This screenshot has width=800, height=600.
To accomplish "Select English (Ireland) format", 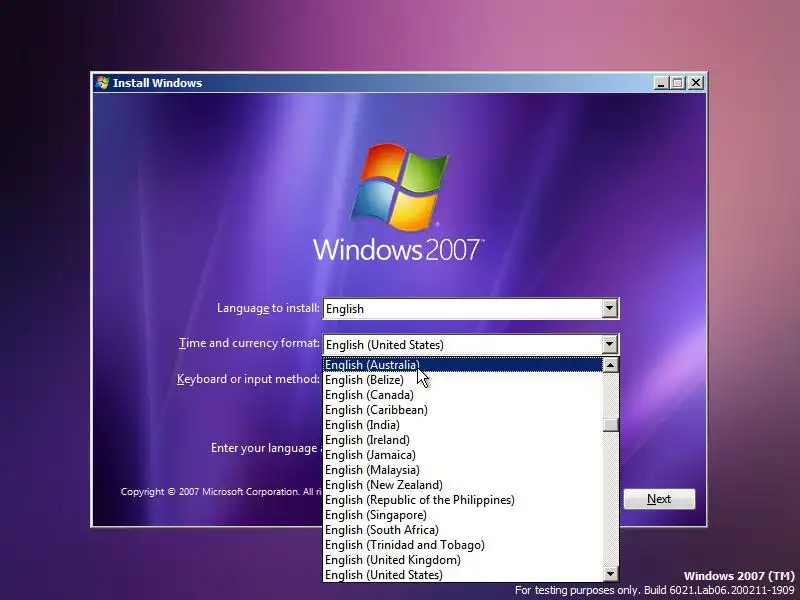I will point(463,440).
